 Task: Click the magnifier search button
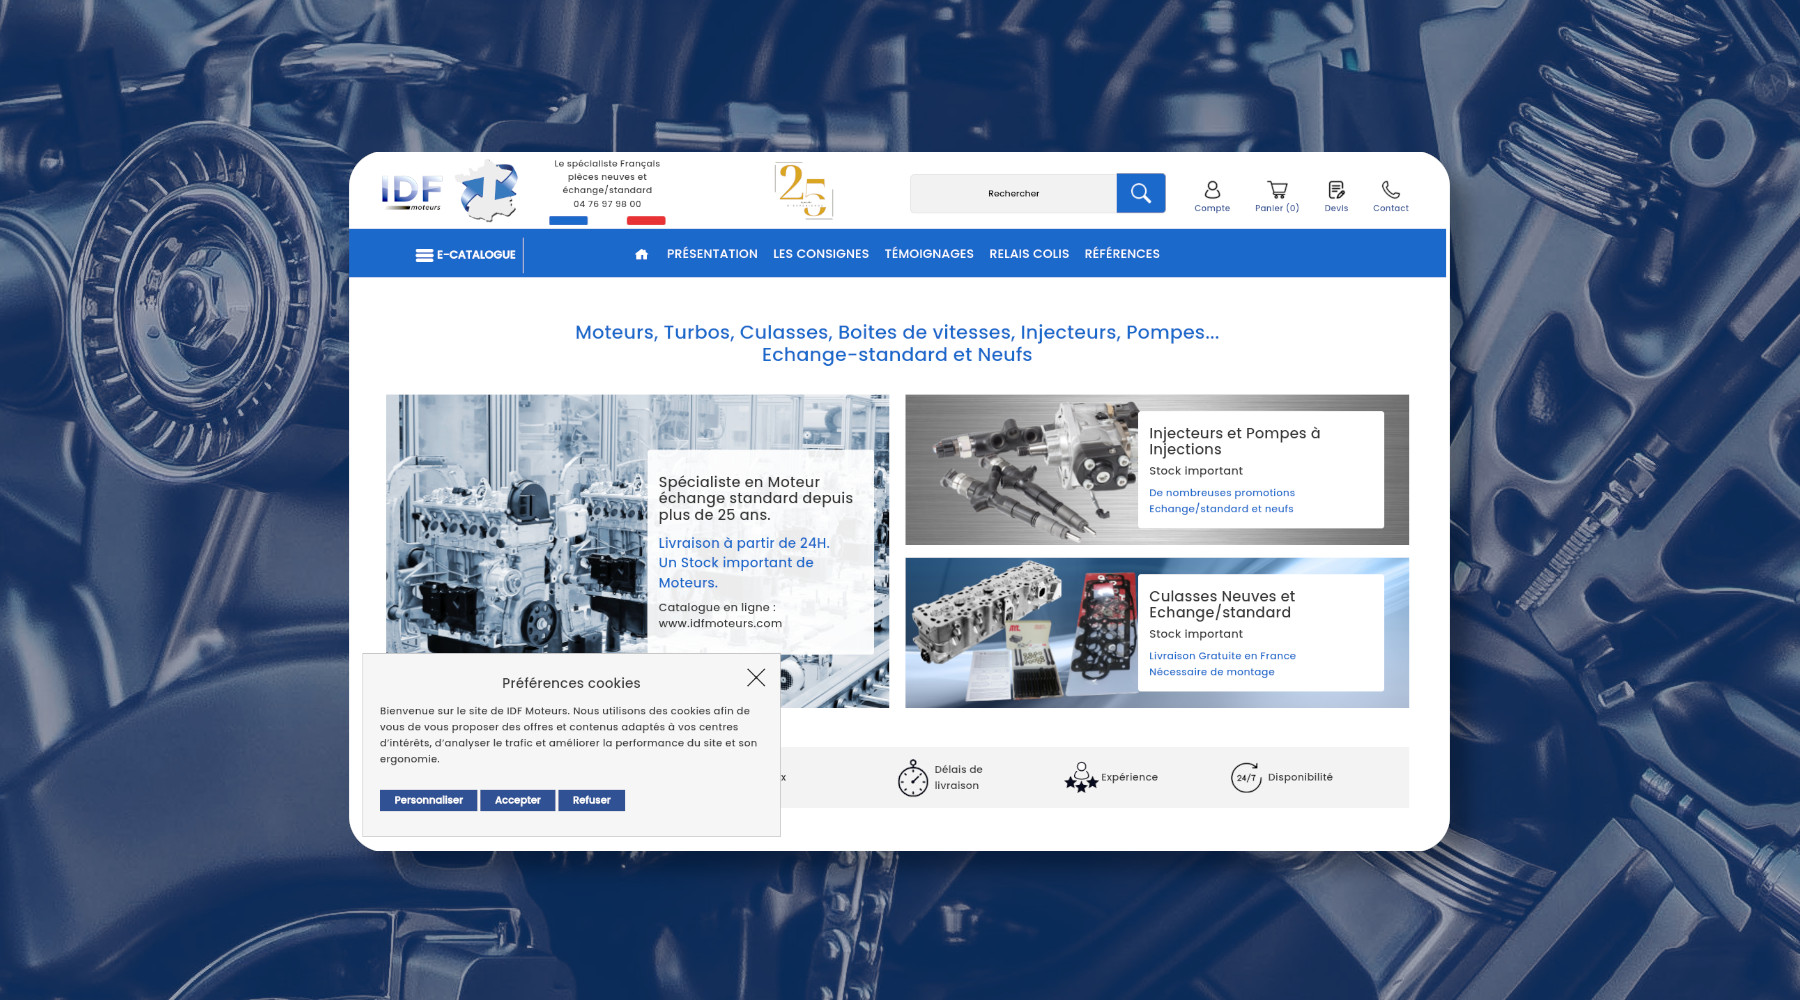pos(1141,193)
